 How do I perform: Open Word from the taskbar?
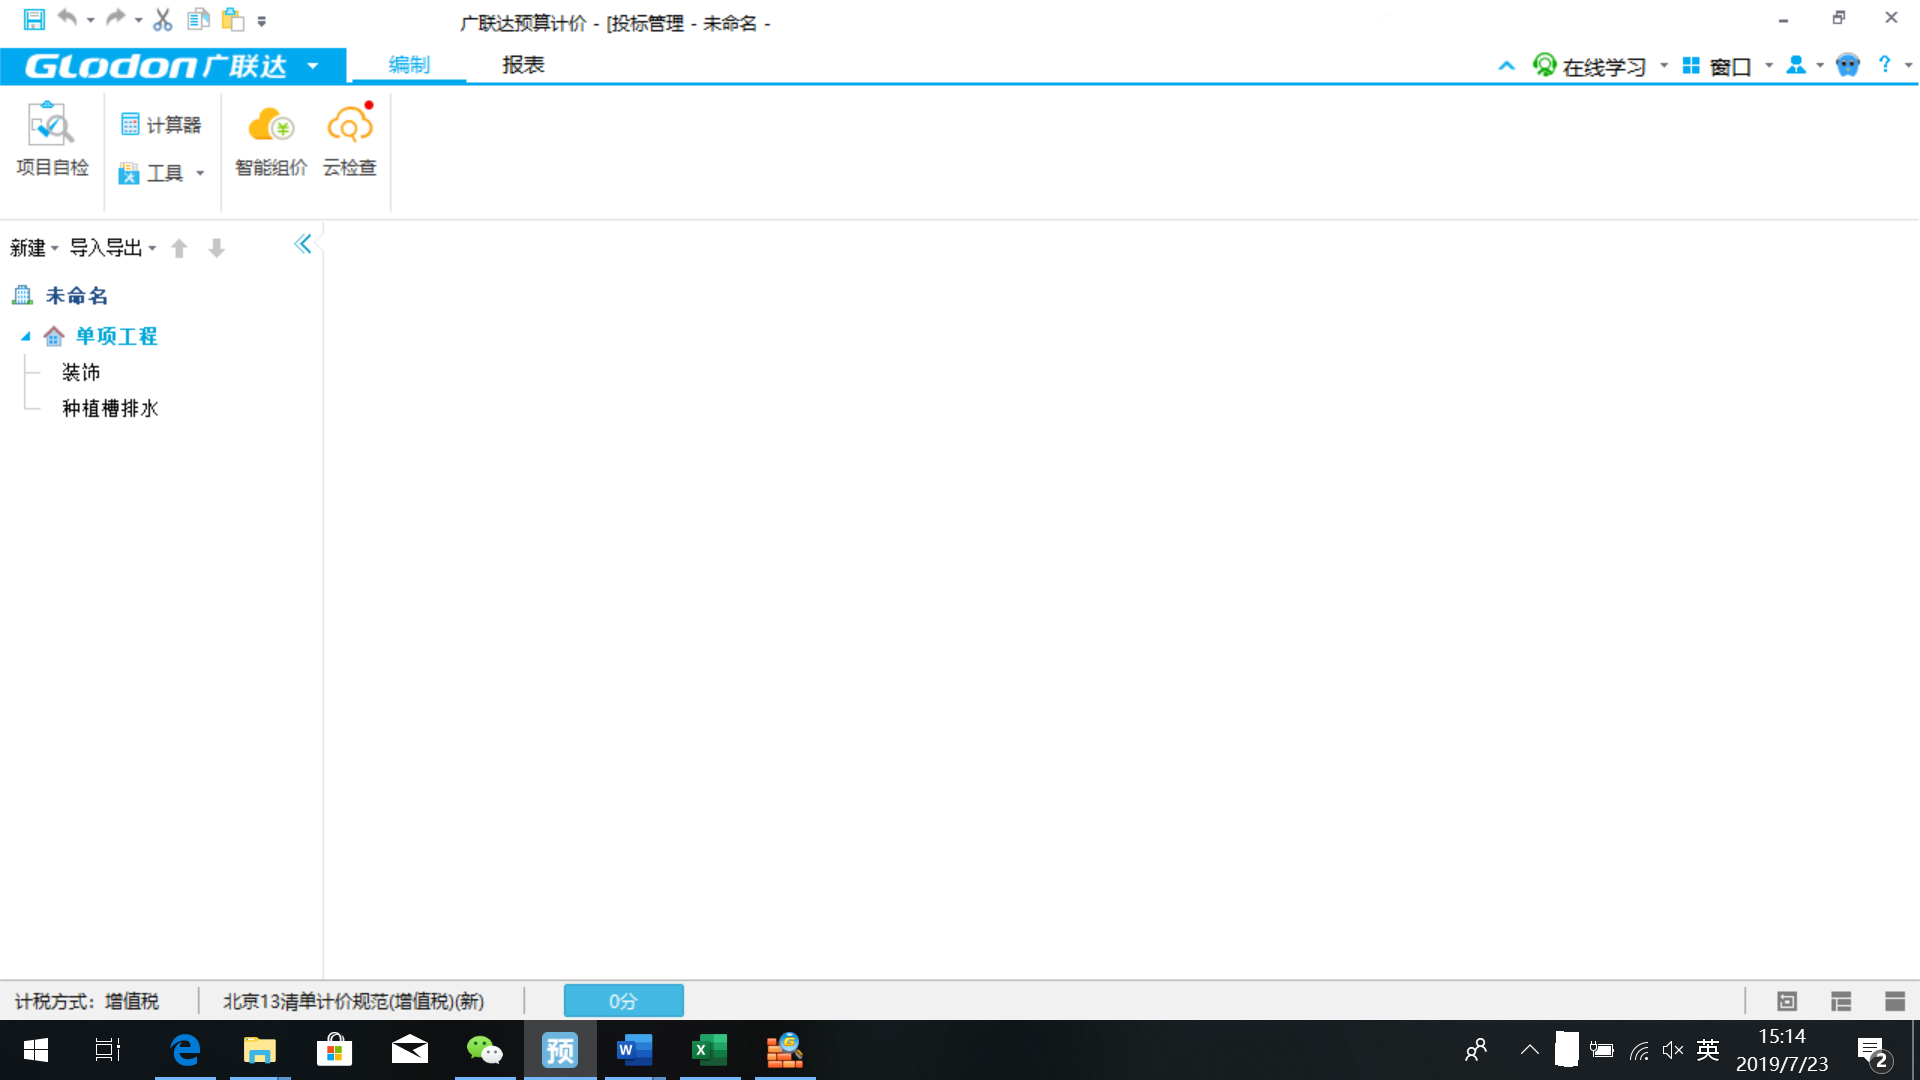click(635, 1050)
